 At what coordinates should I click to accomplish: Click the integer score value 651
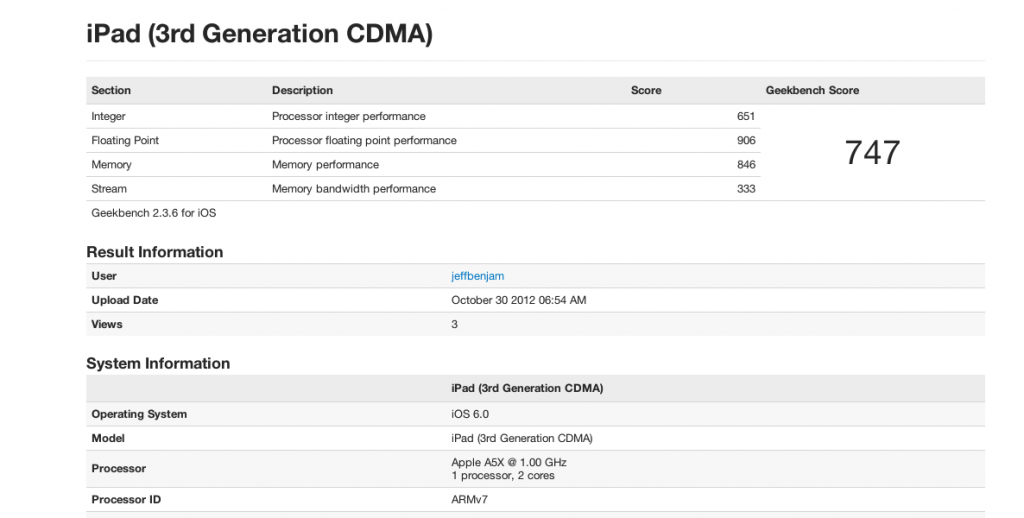(745, 117)
